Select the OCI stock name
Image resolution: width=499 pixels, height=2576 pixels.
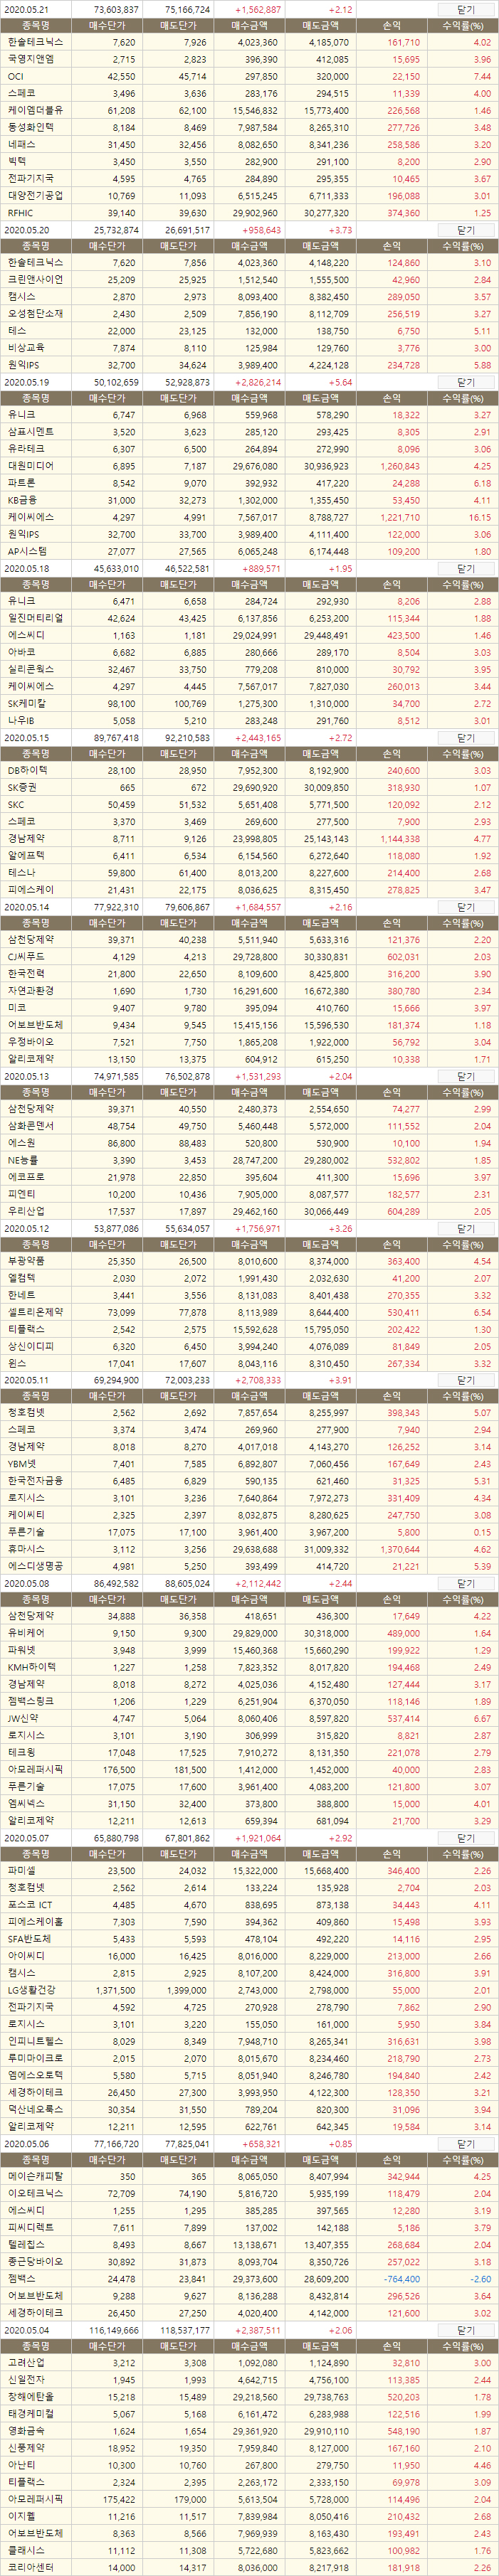coord(16,76)
